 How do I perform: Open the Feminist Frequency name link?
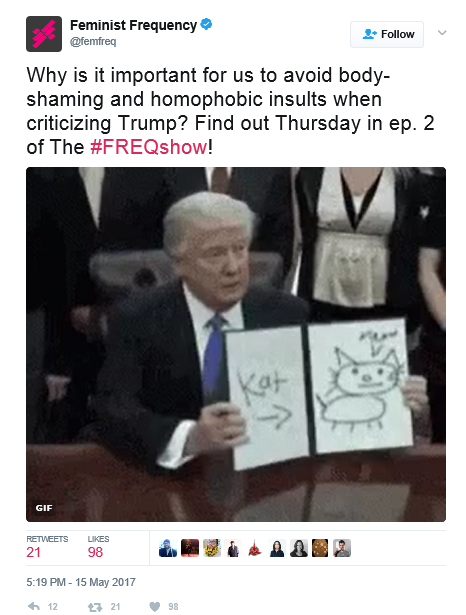click(133, 25)
